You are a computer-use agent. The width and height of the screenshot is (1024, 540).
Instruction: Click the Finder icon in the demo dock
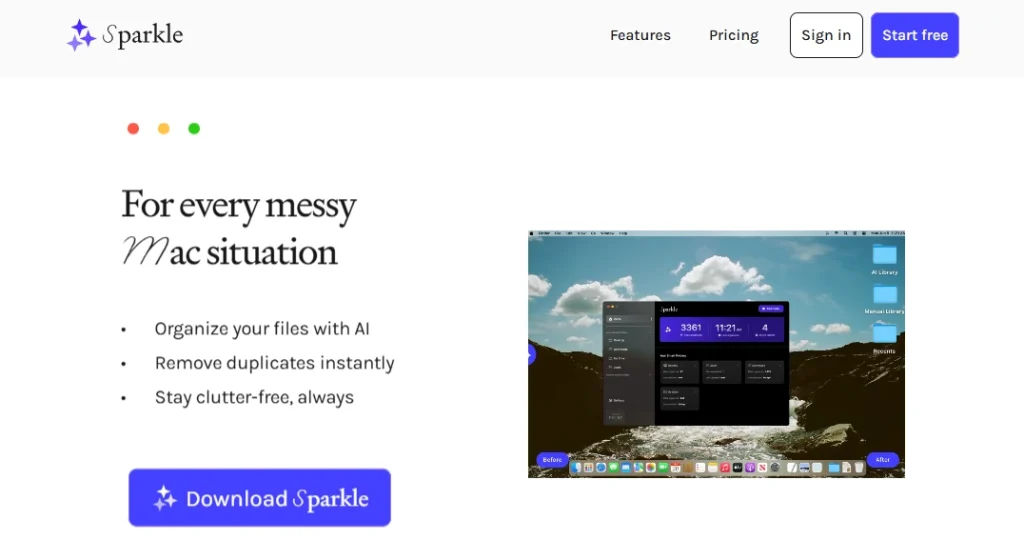tap(576, 468)
